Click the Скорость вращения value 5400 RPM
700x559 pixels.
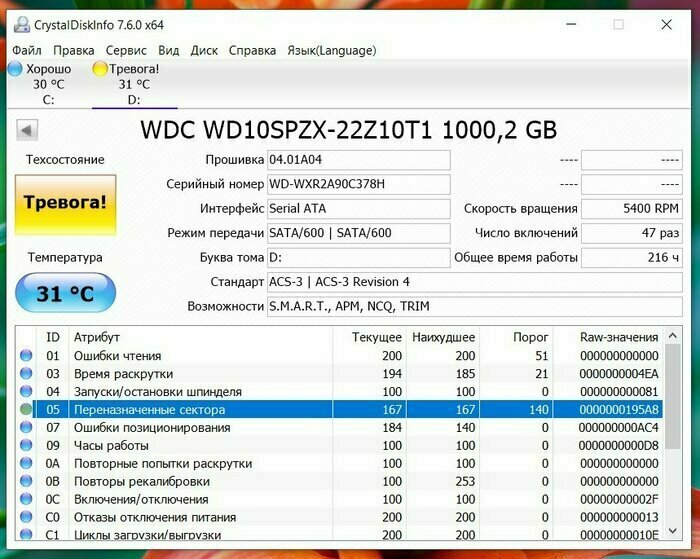coord(632,209)
